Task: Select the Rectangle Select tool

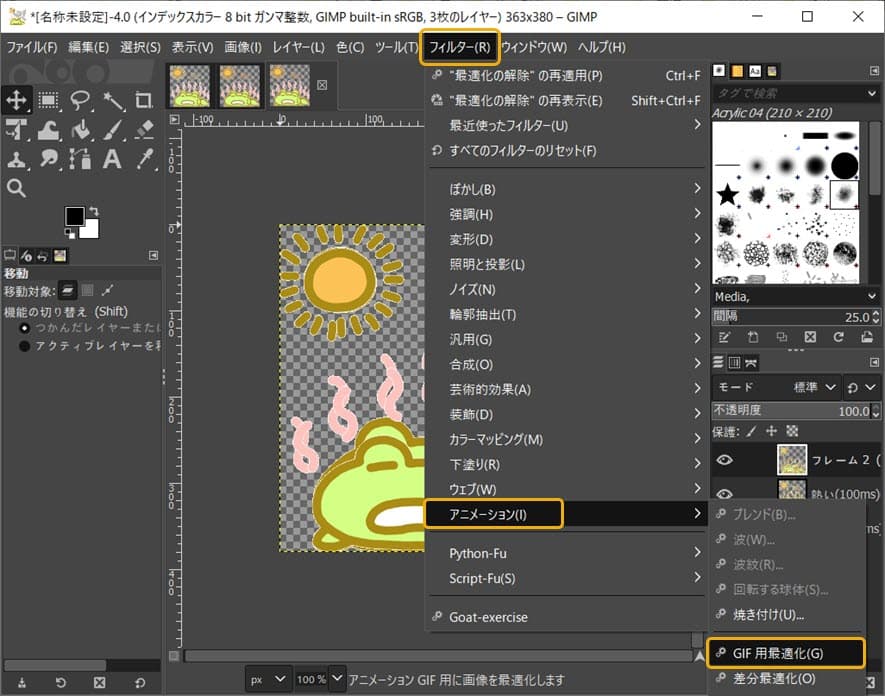Action: click(x=48, y=99)
